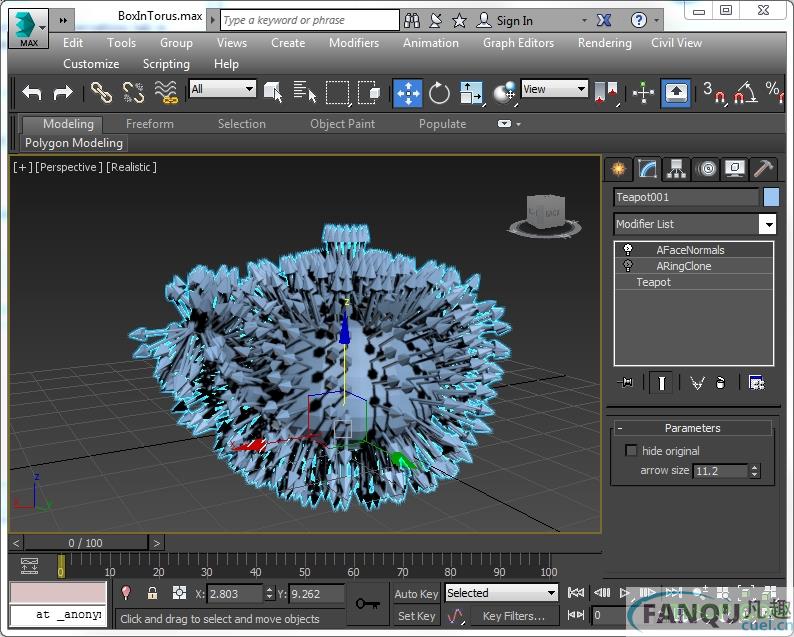Toggle AFaceNormals modifier lightbulb
Viewport: 794px width, 637px height.
(x=628, y=250)
